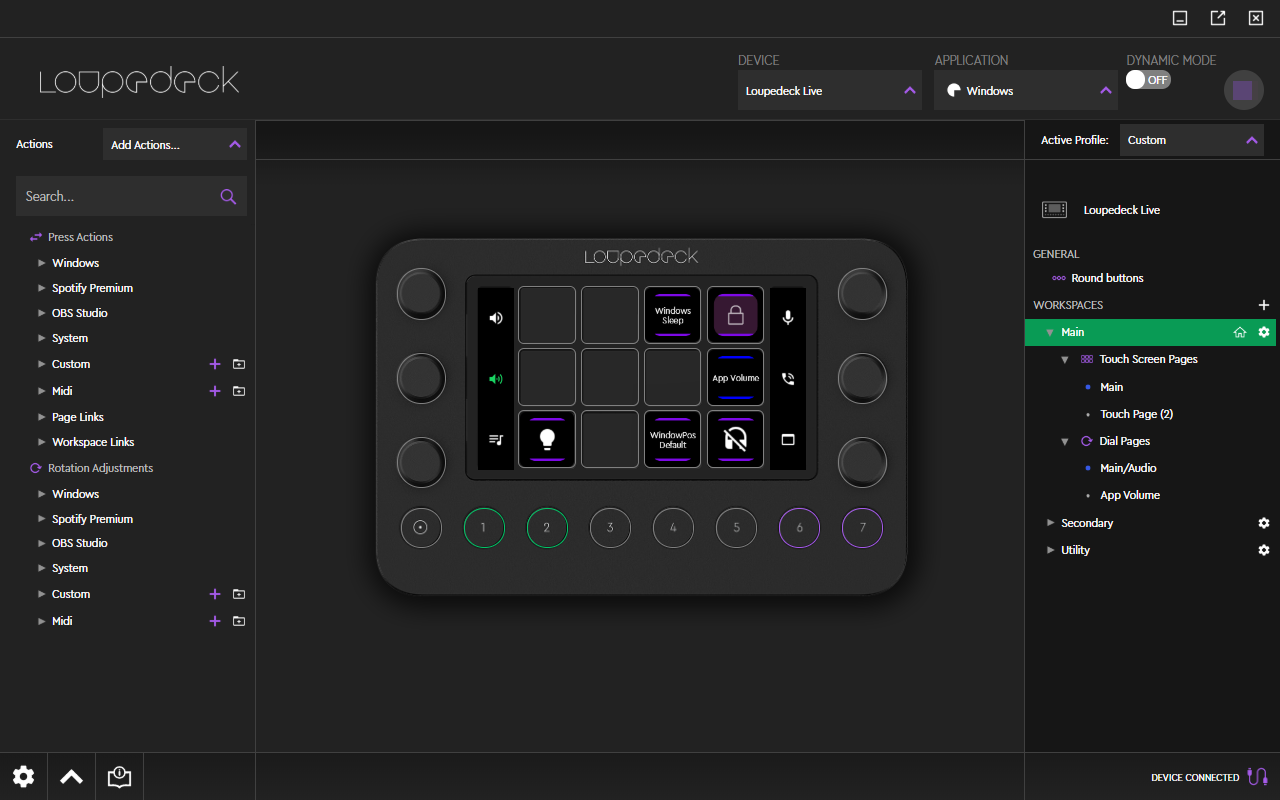The height and width of the screenshot is (800, 1280).
Task: Click the lock icon touch button
Action: click(735, 315)
